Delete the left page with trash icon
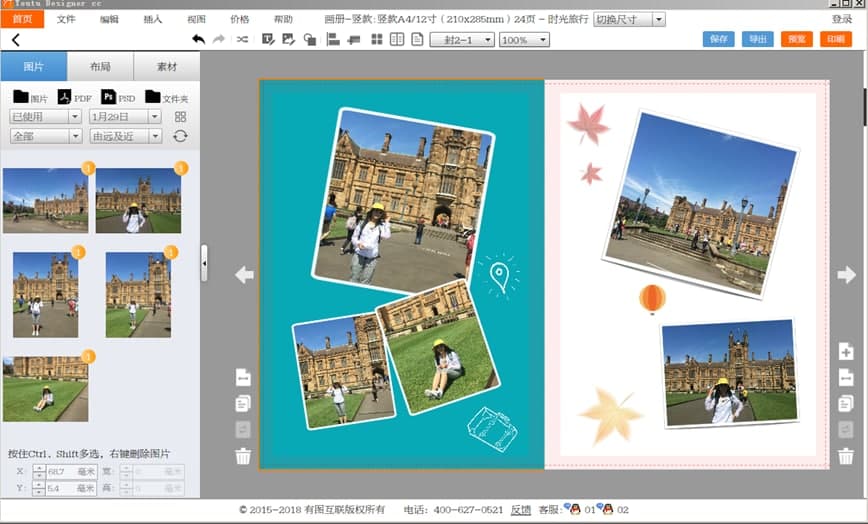Screen dimensions: 868x524 (x=243, y=456)
